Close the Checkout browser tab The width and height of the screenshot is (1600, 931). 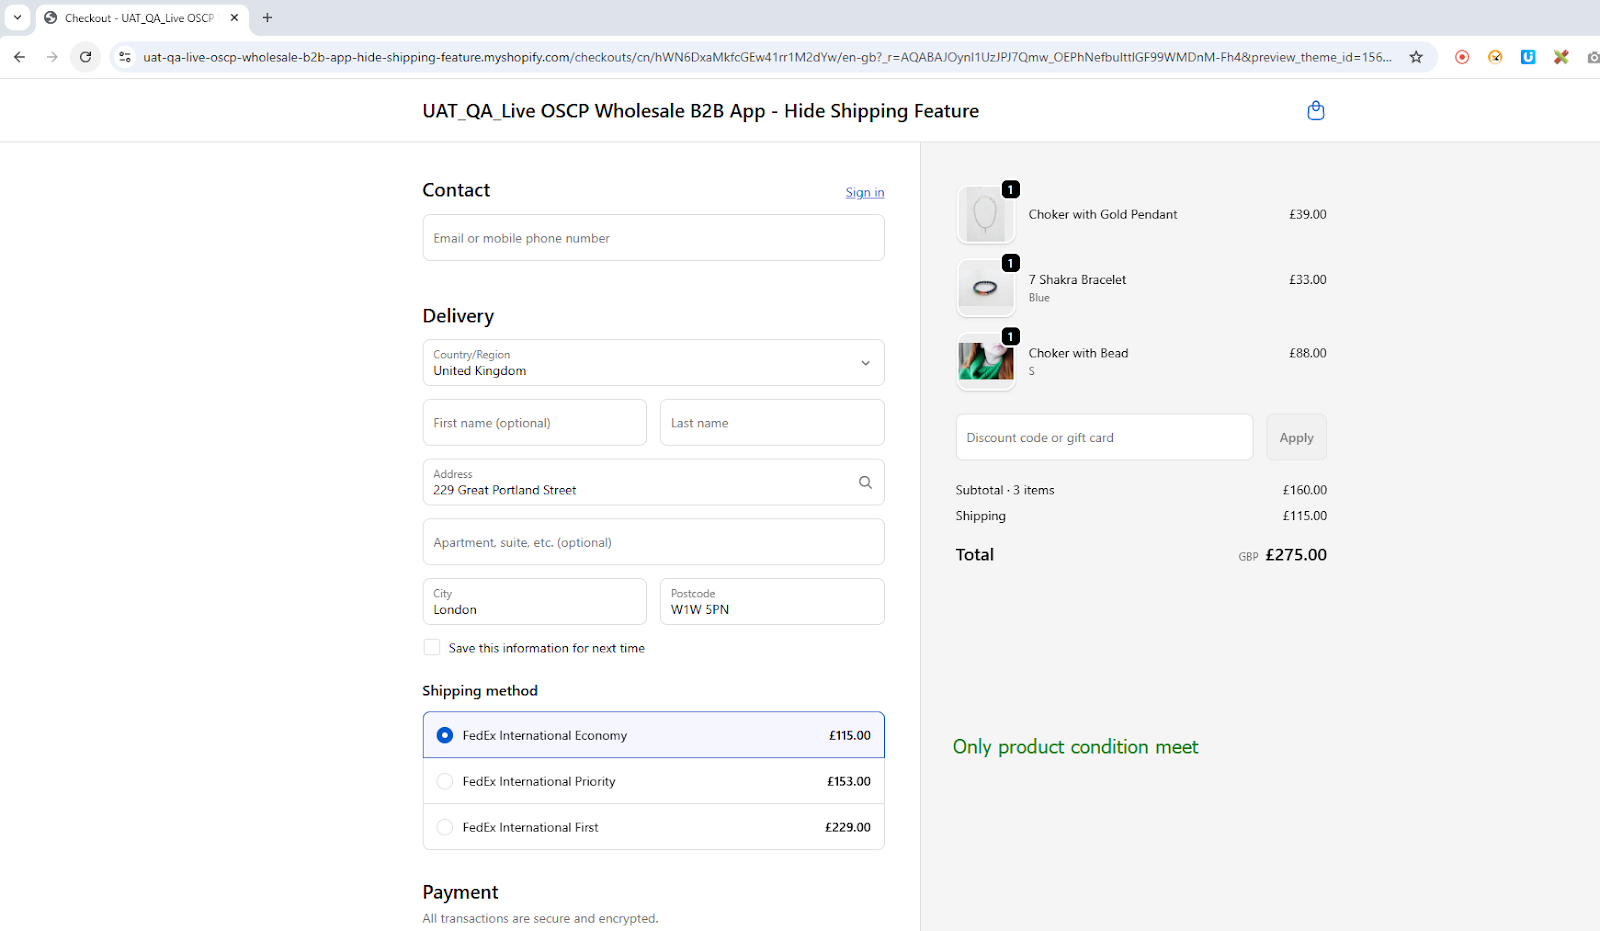coord(235,18)
